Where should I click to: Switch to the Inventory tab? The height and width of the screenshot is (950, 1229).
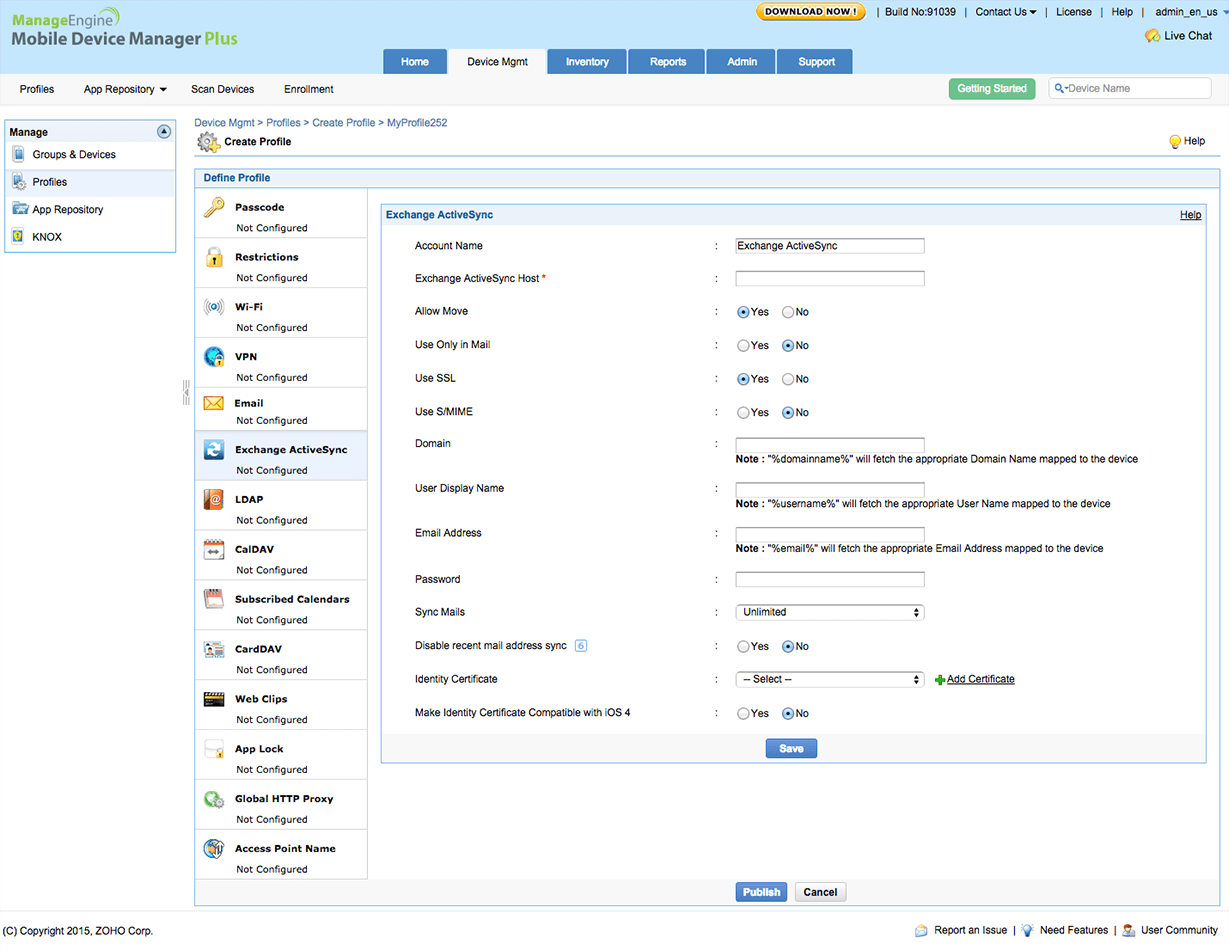point(587,62)
